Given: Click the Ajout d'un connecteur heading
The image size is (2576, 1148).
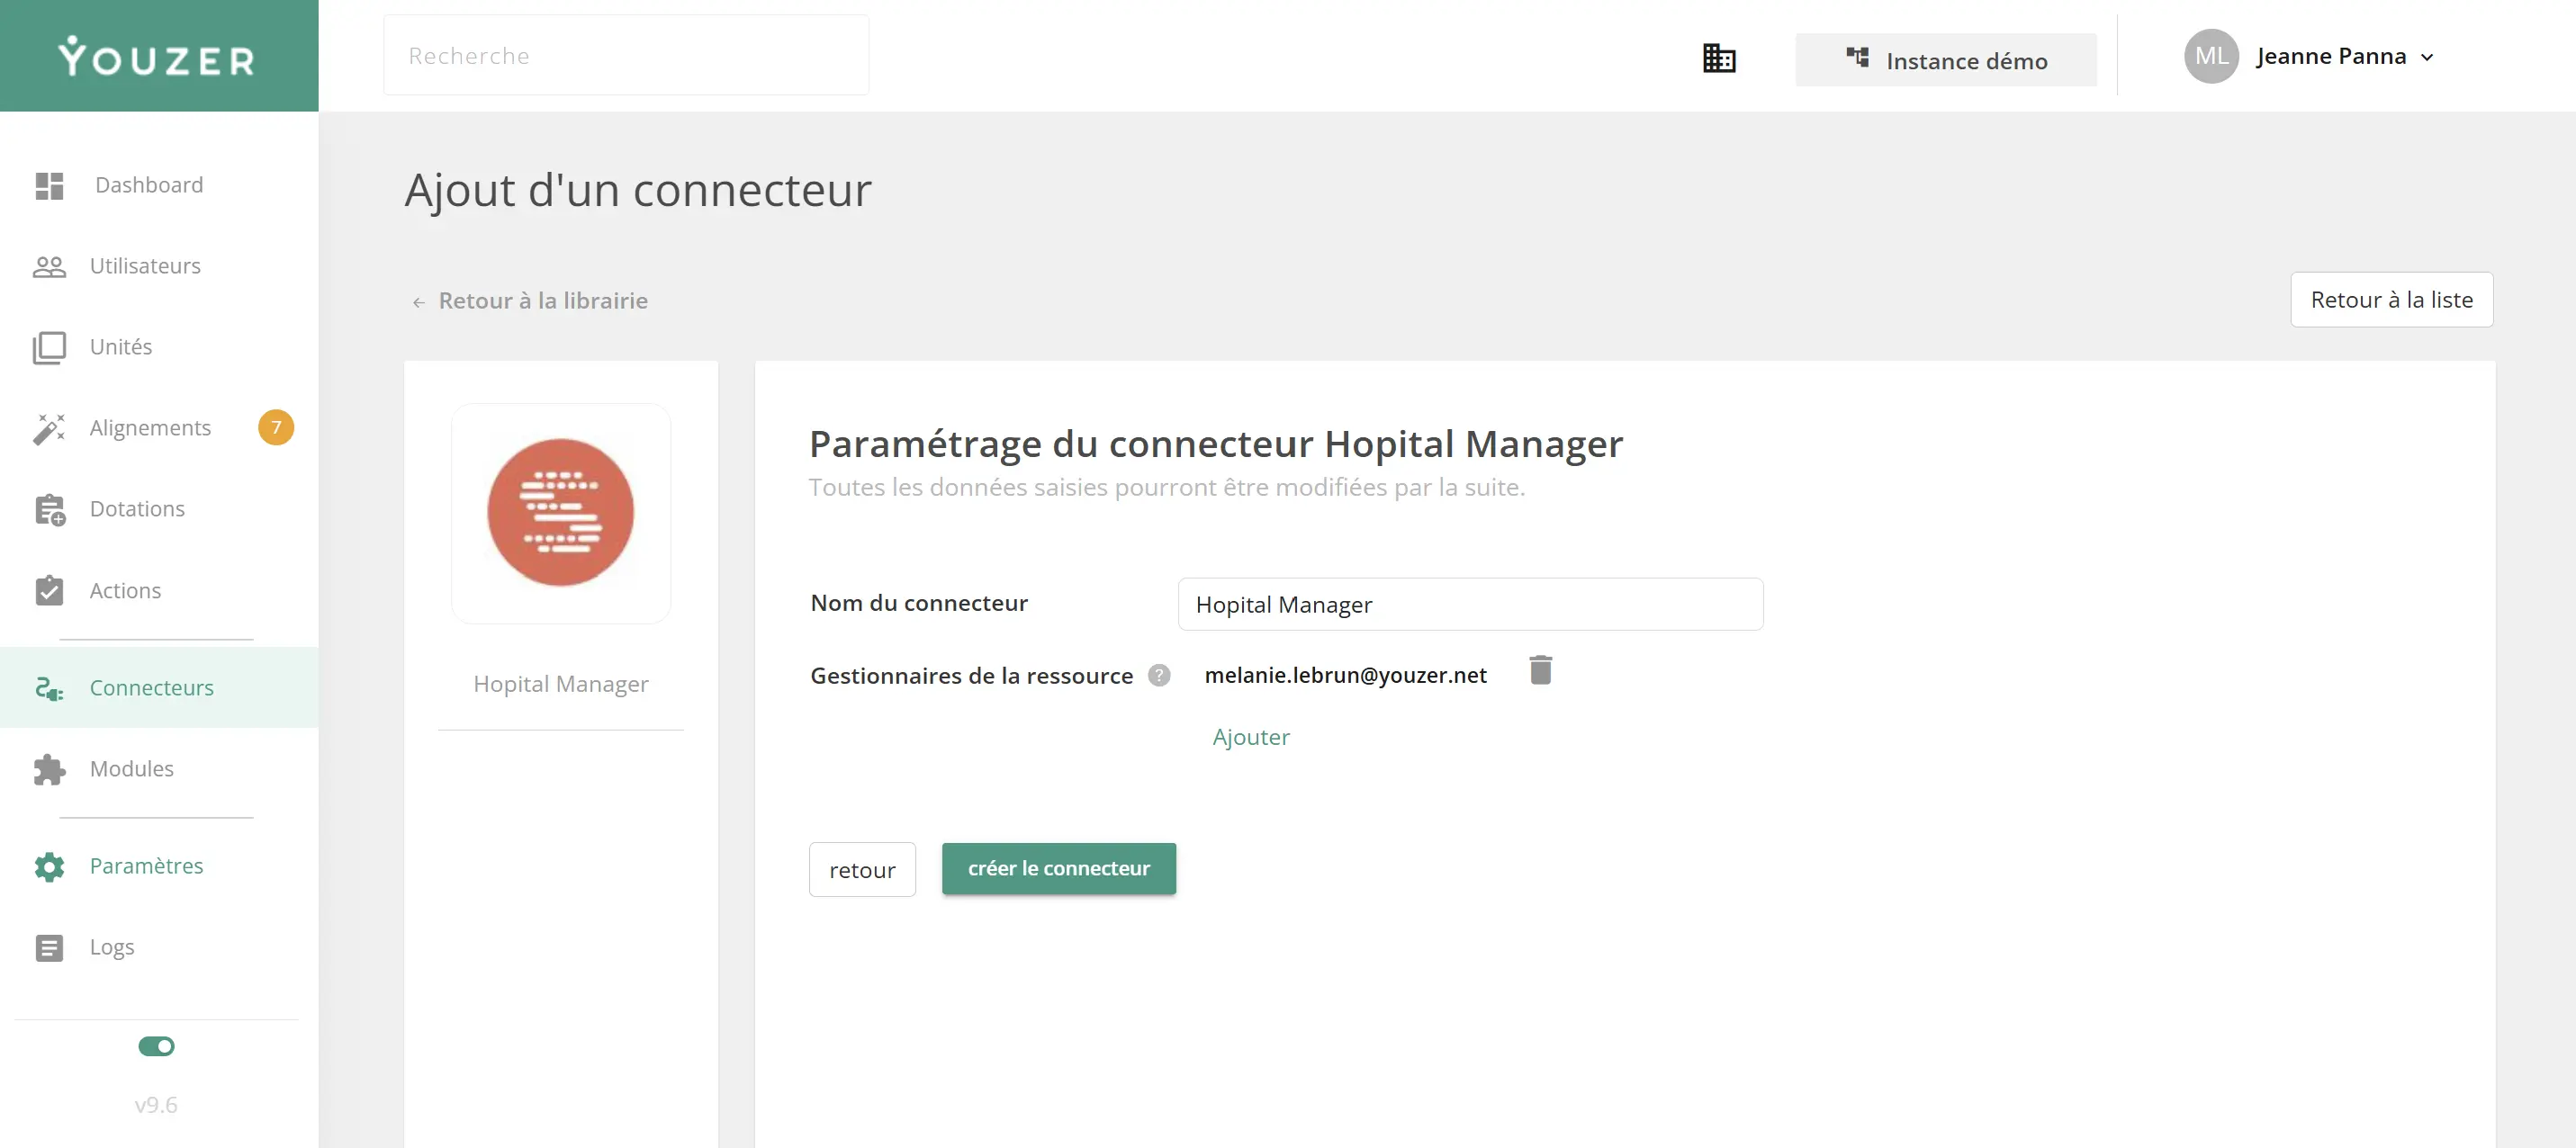Looking at the screenshot, I should [638, 190].
